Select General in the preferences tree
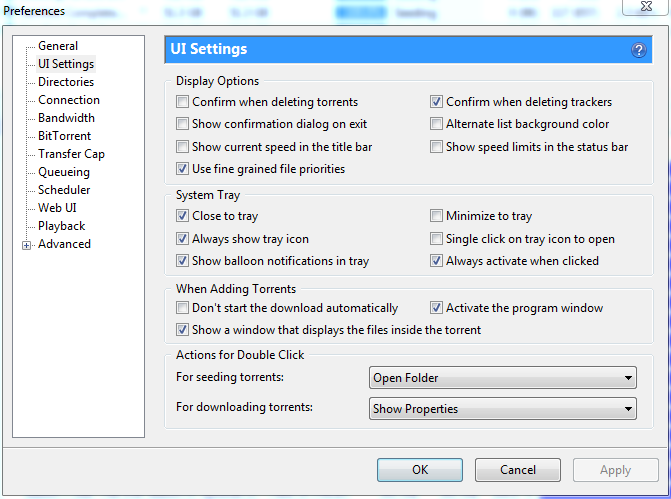This screenshot has width=671, height=499. click(x=58, y=46)
